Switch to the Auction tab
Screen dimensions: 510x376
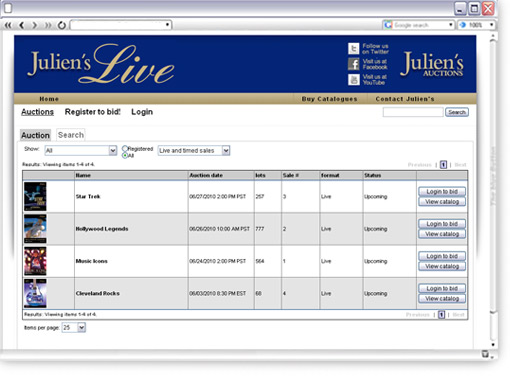pos(35,135)
